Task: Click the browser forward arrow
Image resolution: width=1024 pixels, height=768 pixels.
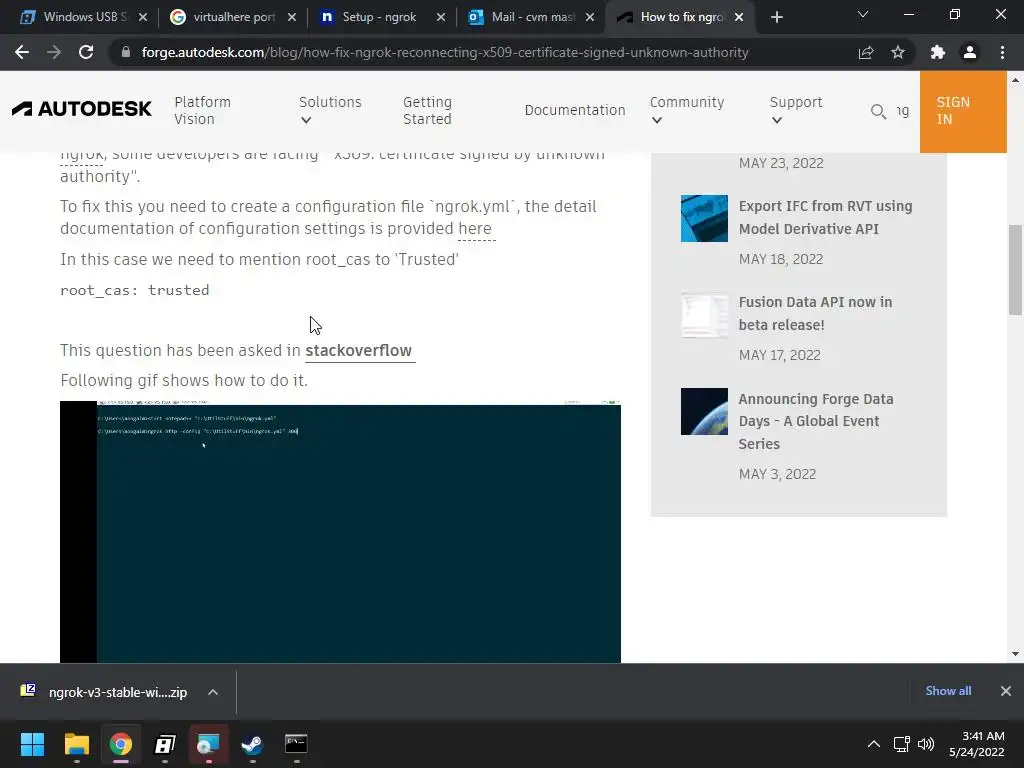Action: (x=54, y=52)
